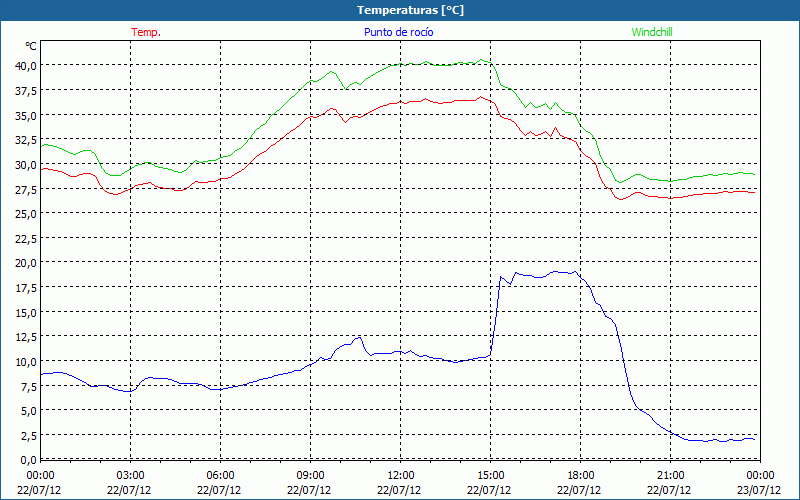Click the '°C' unit label above the y-axis

coord(31,46)
